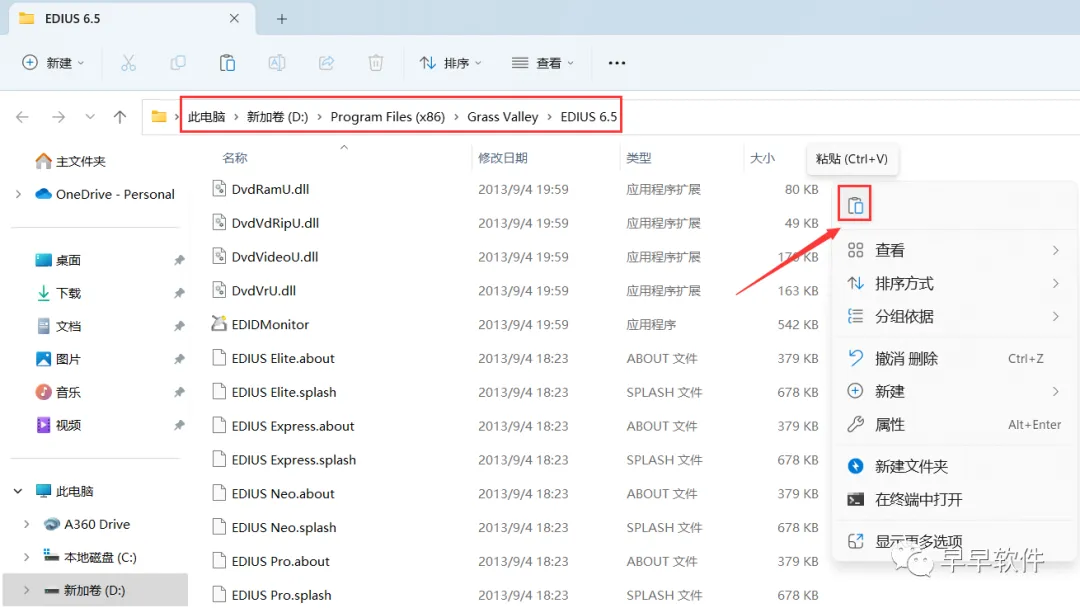The image size is (1080, 608).
Task: Sort by the 修改日期 column header
Action: click(x=503, y=158)
